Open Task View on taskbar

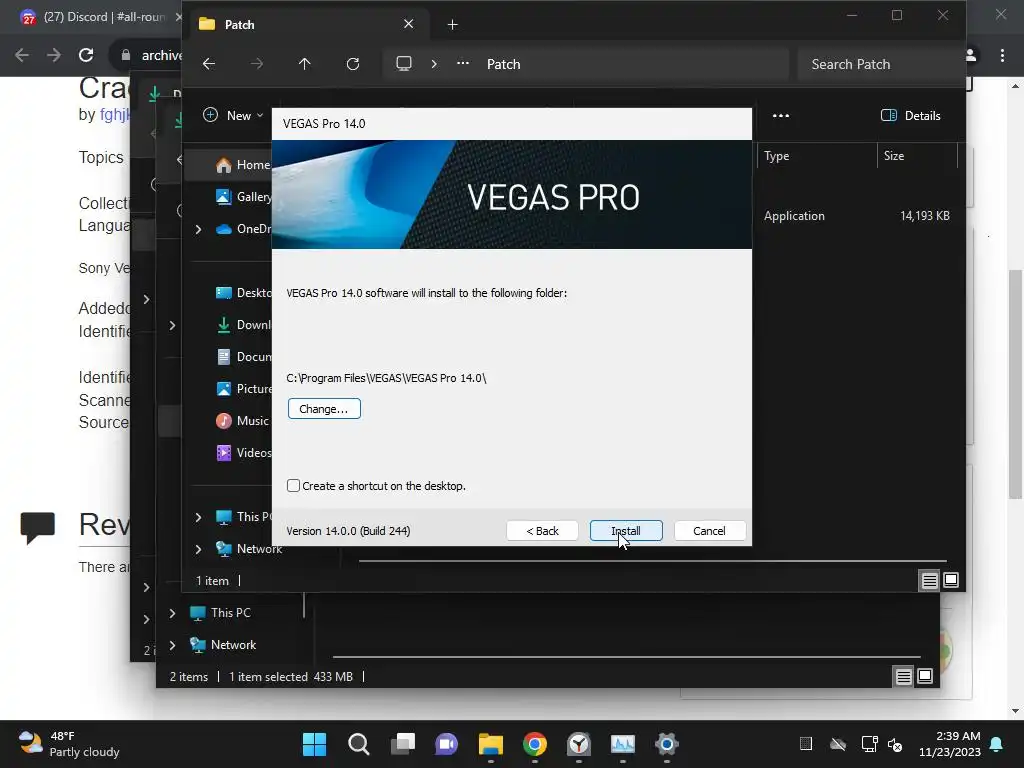click(403, 744)
